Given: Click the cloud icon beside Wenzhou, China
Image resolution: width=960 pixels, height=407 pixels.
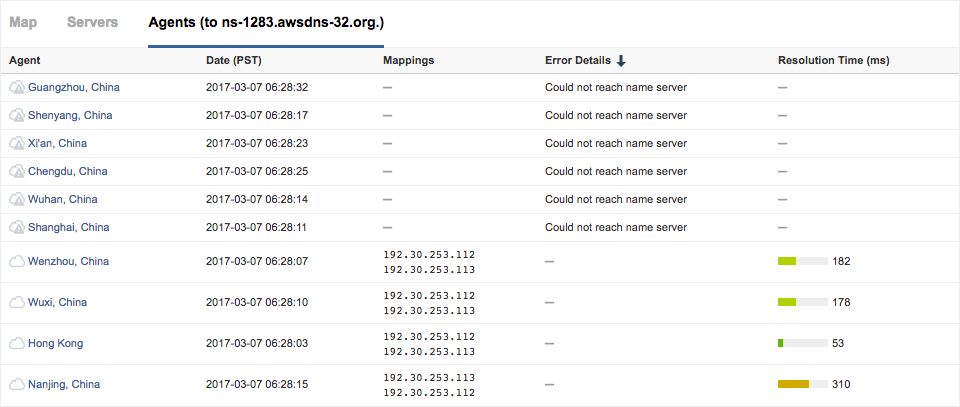Looking at the screenshot, I should 16,262.
